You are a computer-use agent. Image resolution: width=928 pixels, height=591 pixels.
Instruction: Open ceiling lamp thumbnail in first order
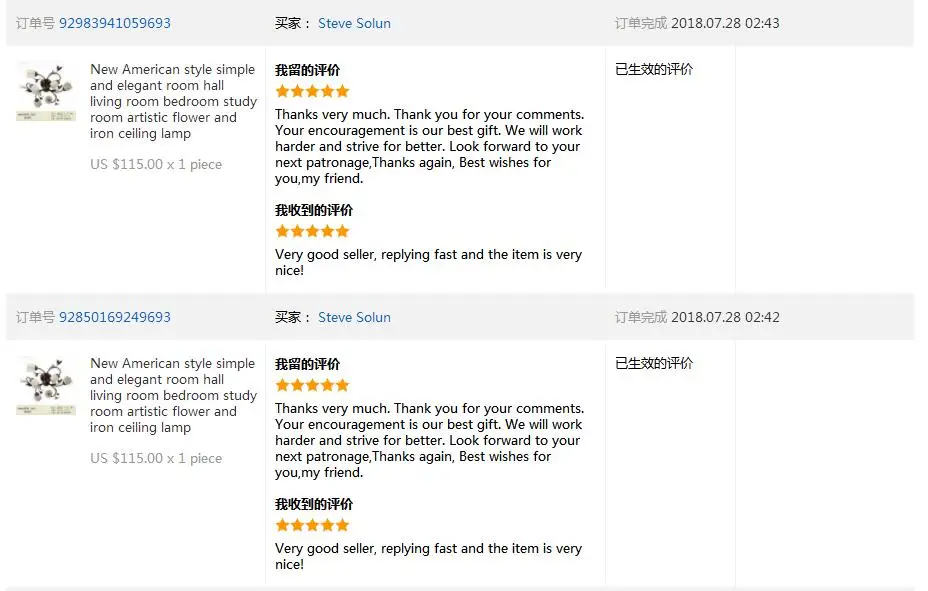(x=46, y=92)
